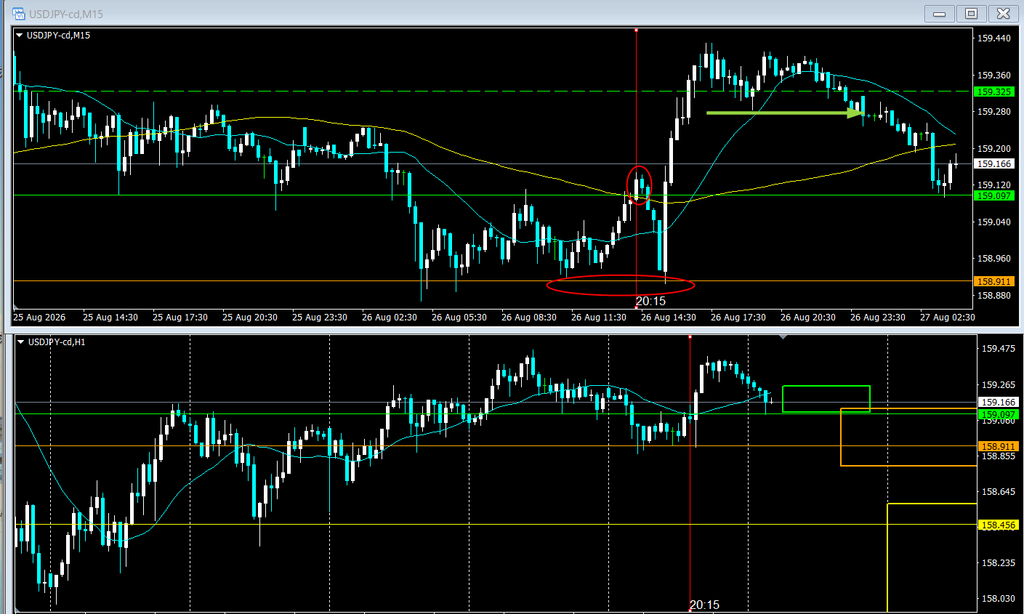The image size is (1024, 614).
Task: Click current price label 159.166 on M15 axis
Action: [993, 164]
